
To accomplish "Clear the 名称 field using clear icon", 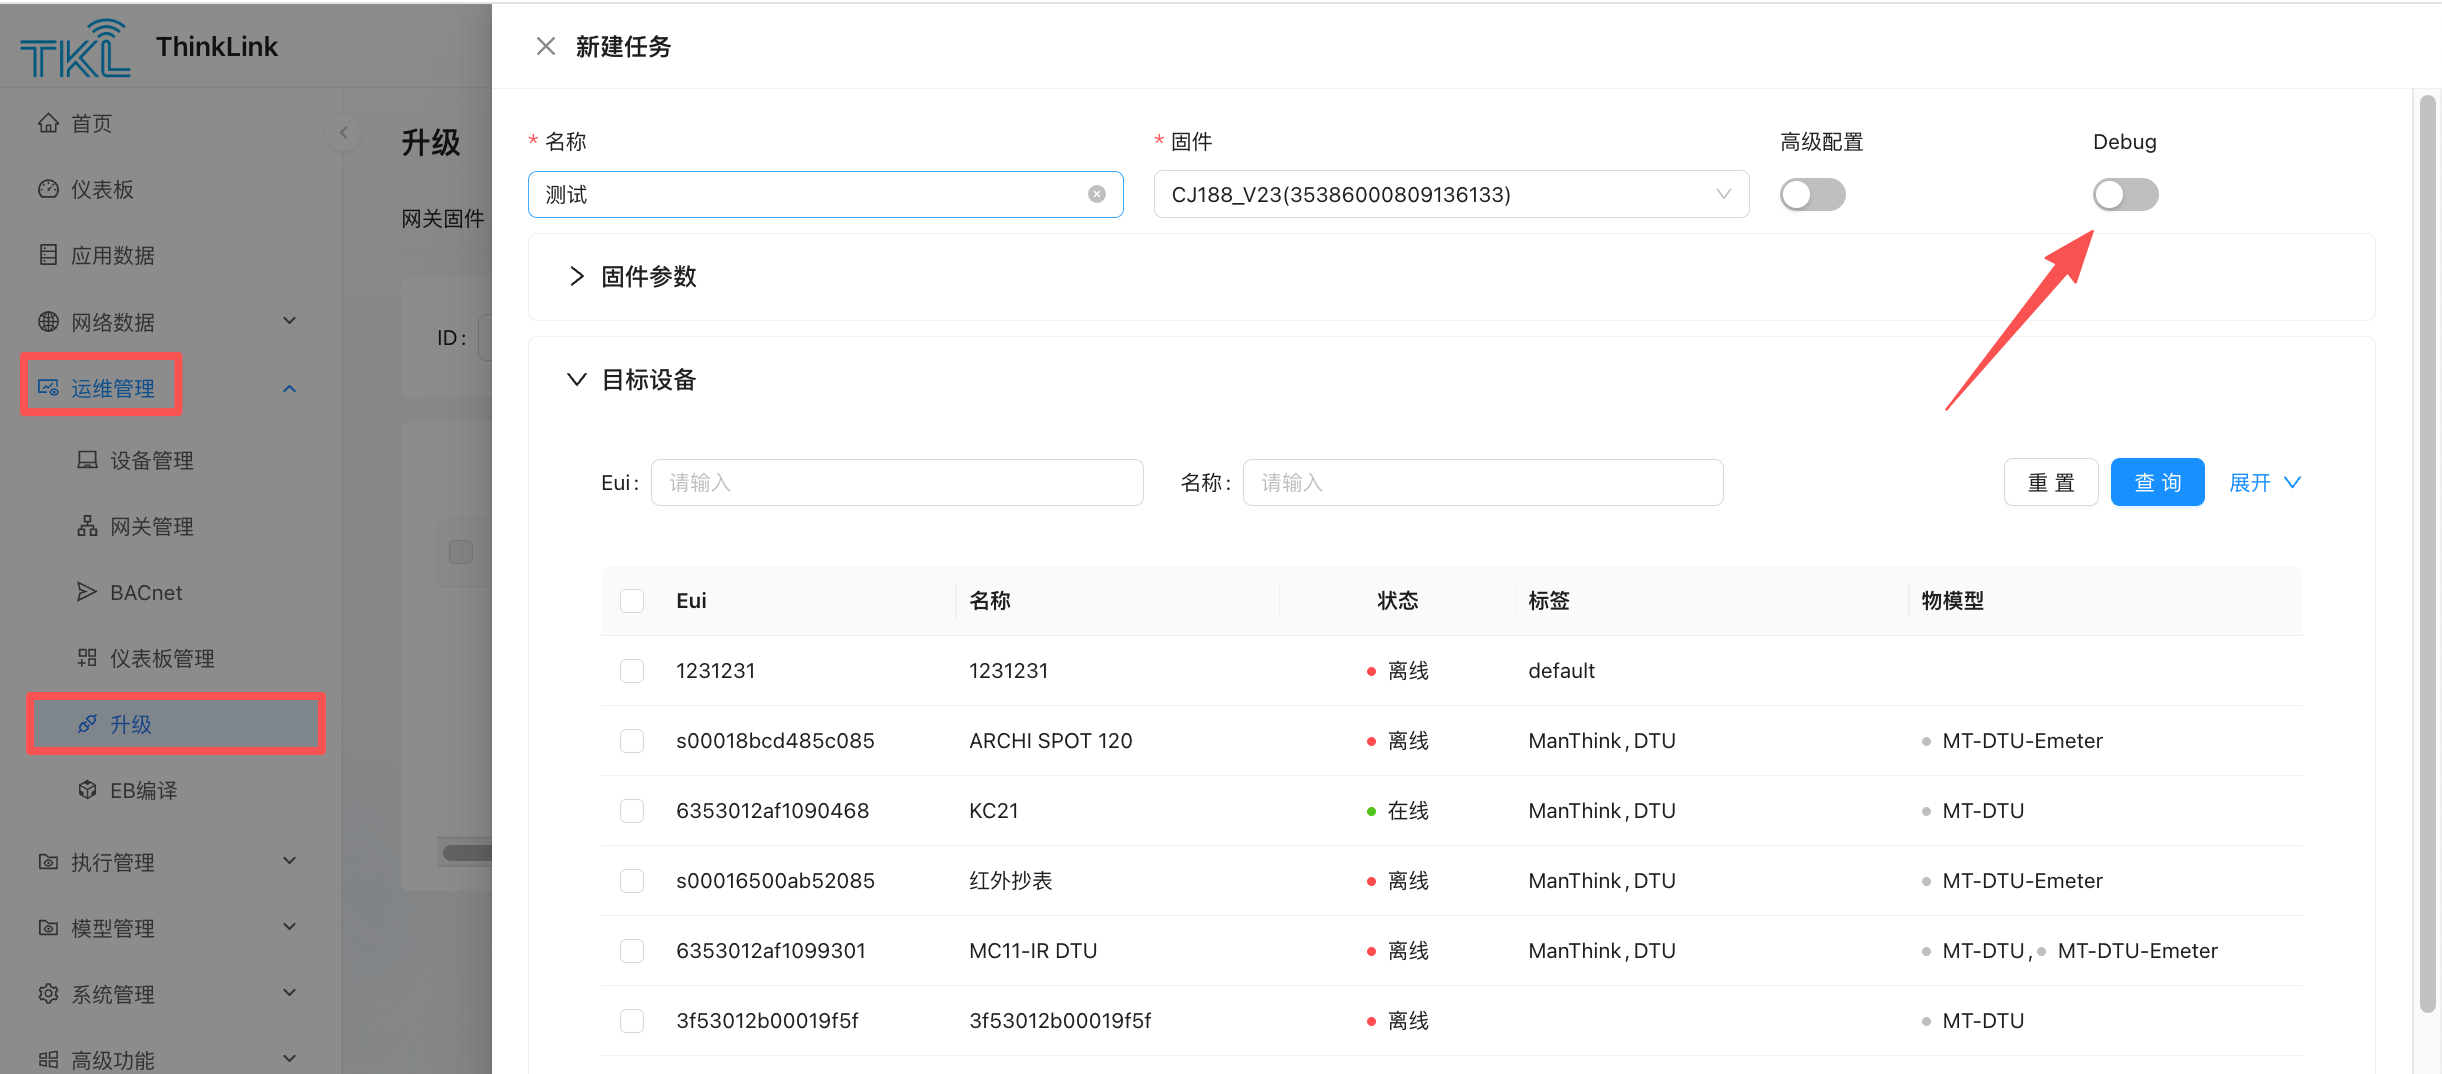I will tap(1097, 194).
